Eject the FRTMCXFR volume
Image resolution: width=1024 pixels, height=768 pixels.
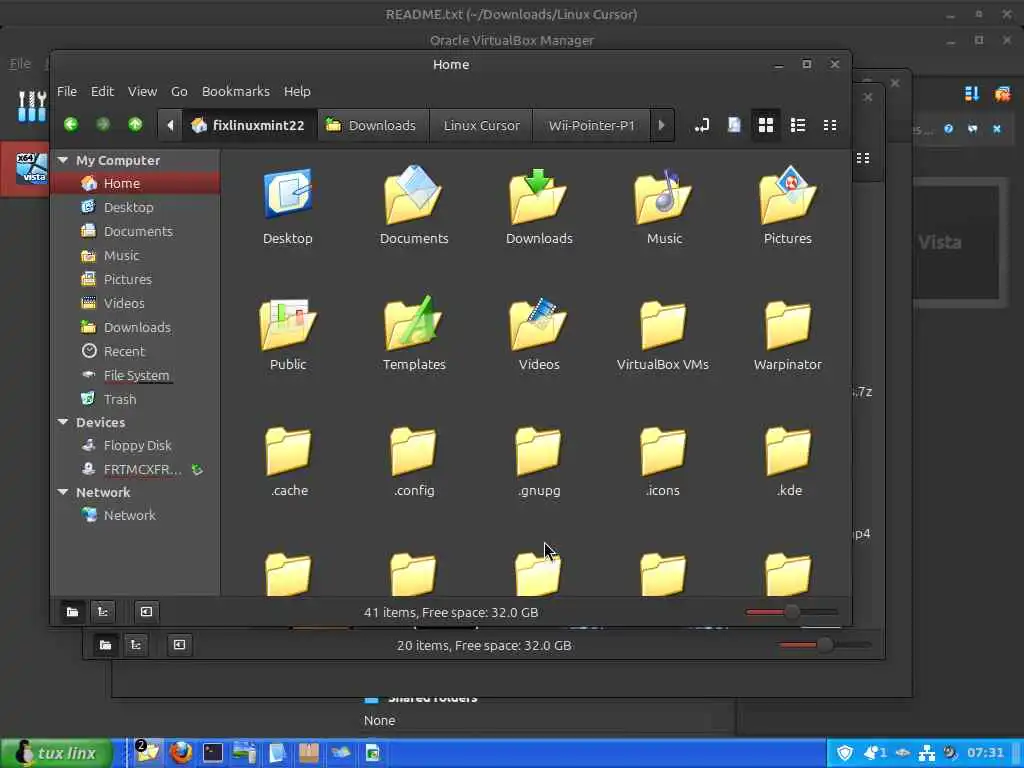pyautogui.click(x=197, y=470)
